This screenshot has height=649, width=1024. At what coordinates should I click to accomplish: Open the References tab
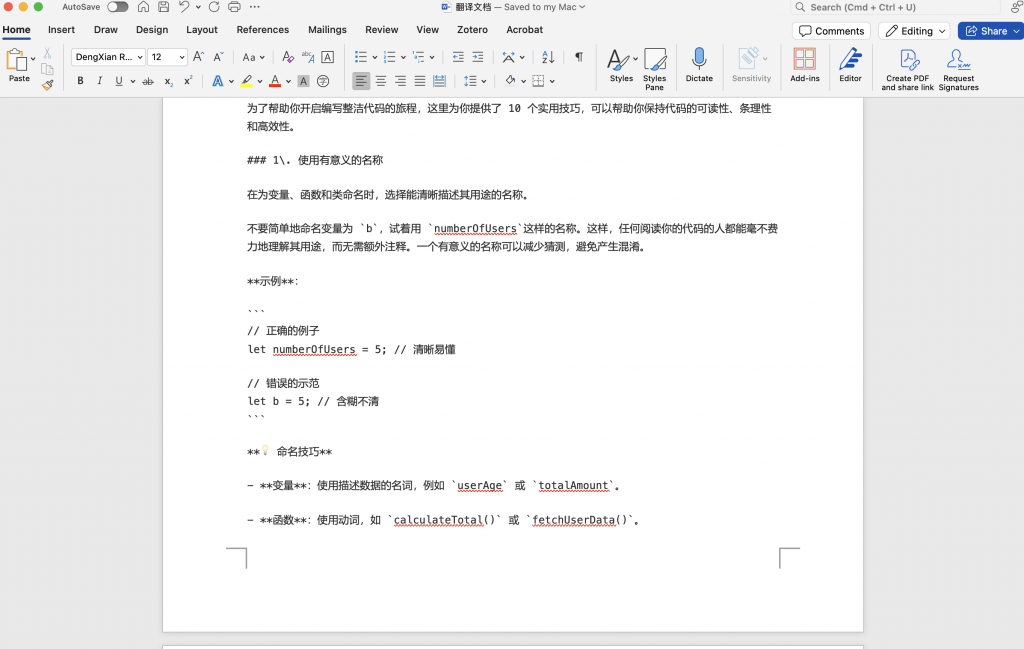pos(263,29)
